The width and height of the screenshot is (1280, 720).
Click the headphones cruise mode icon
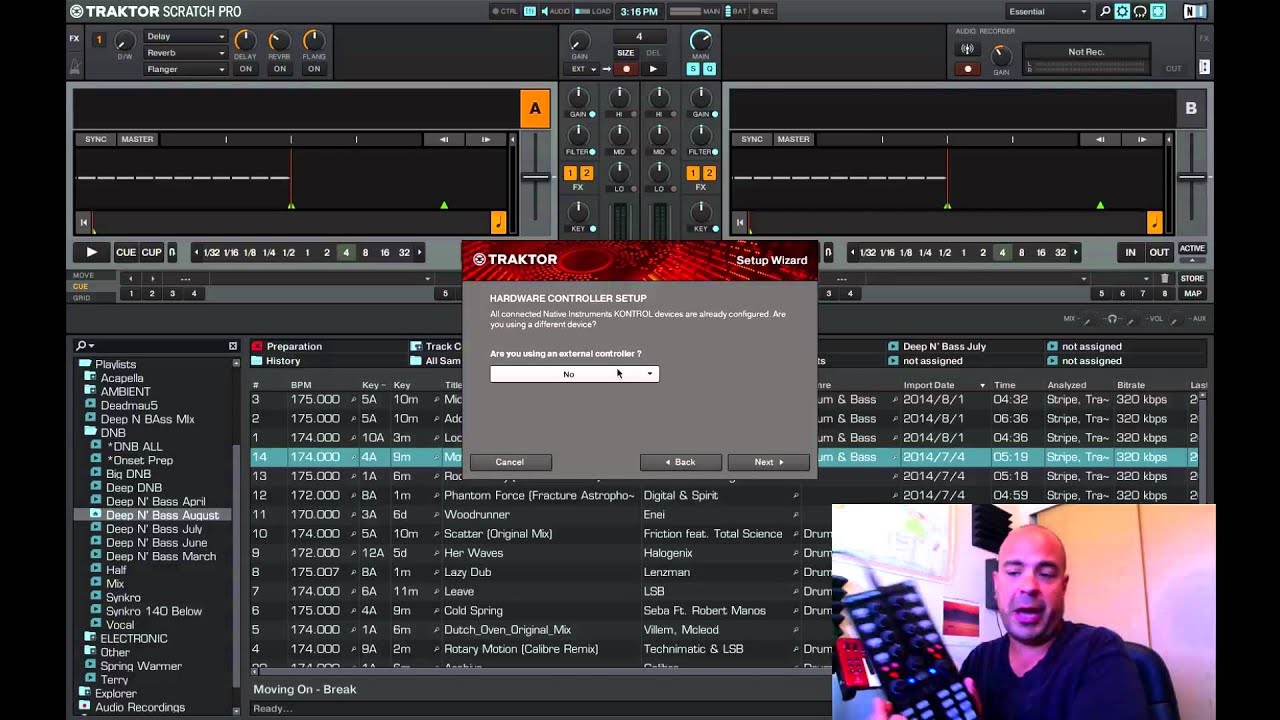tap(1140, 12)
